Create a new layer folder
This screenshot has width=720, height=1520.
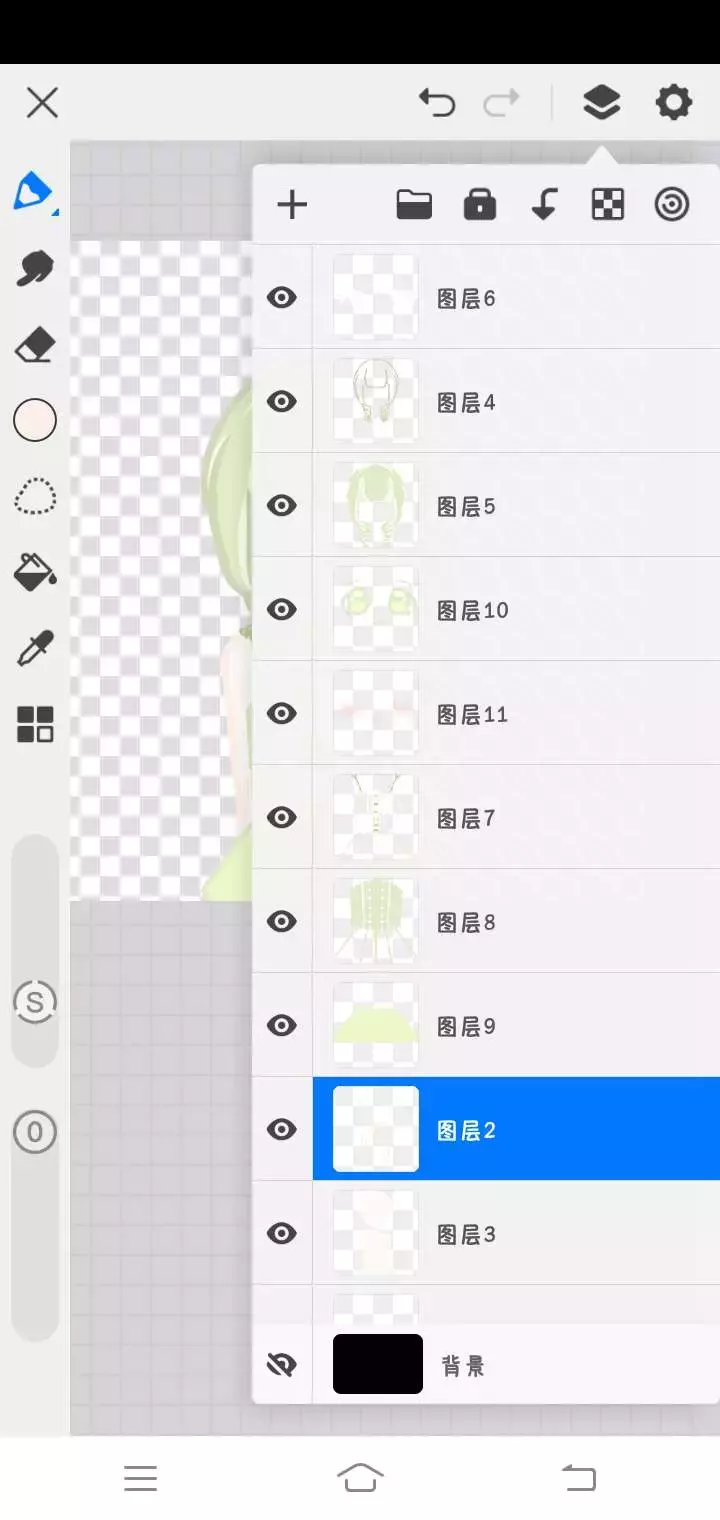pyautogui.click(x=414, y=205)
